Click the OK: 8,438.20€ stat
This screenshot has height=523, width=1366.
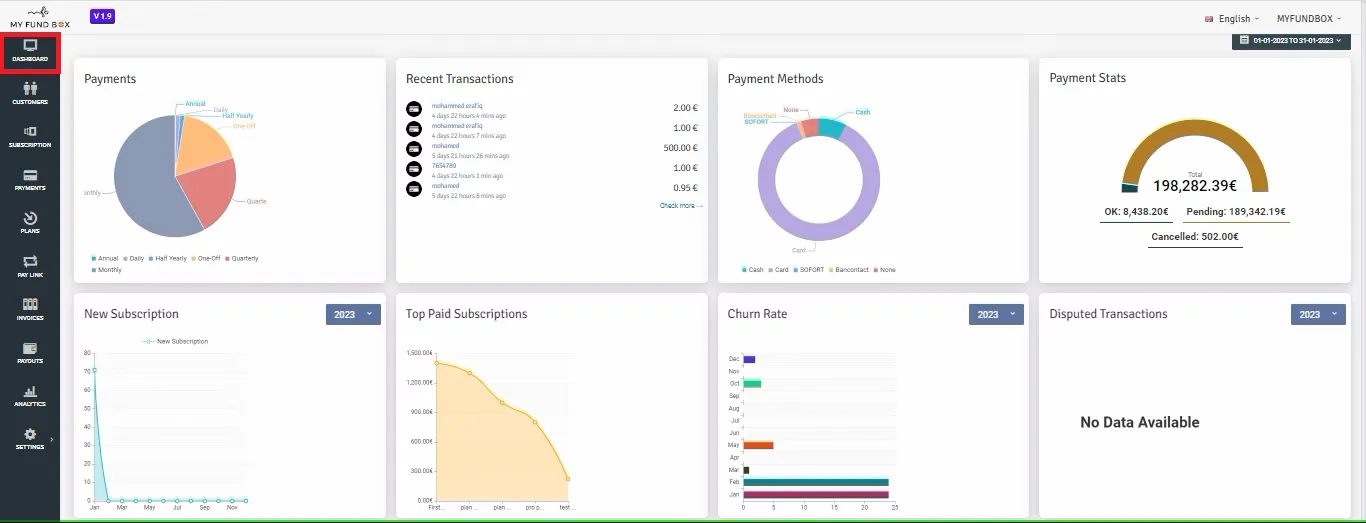pyautogui.click(x=1136, y=212)
